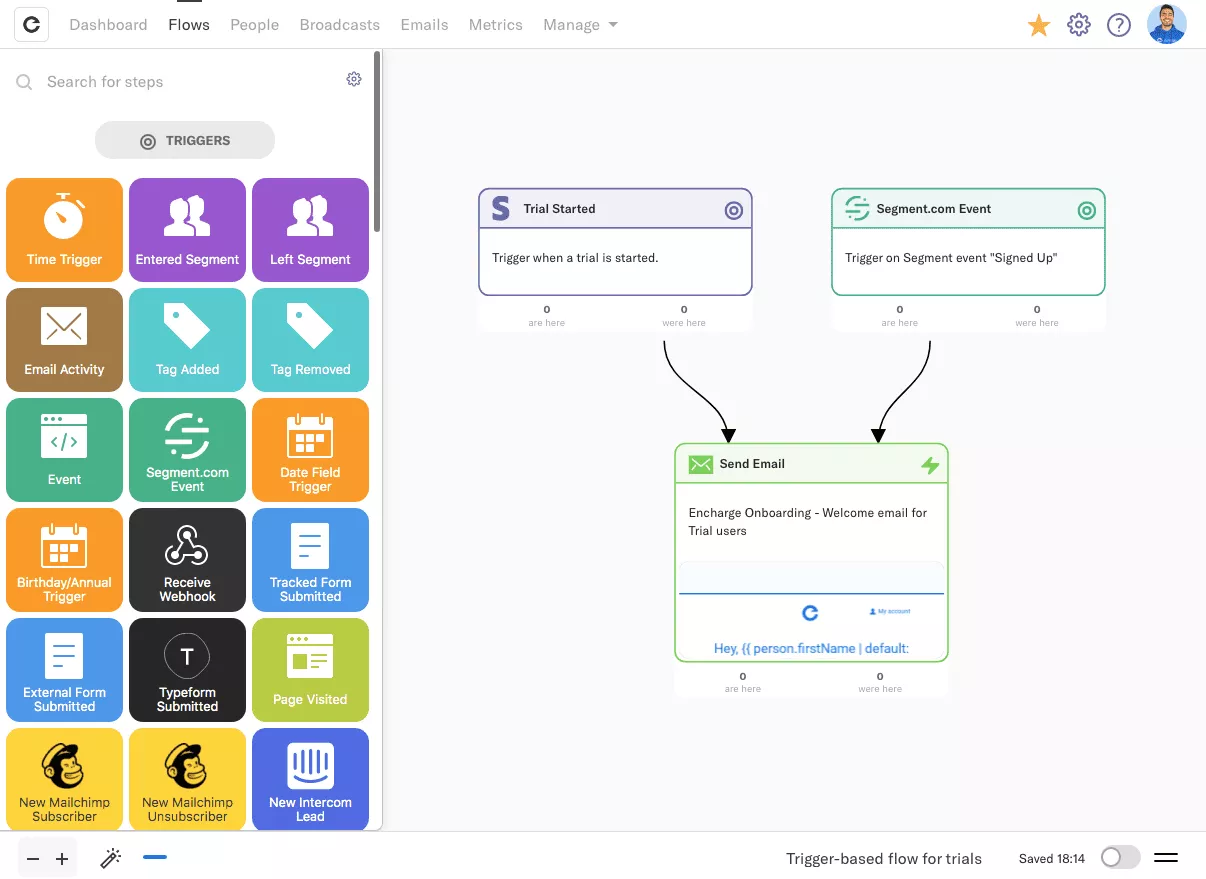Choose the Segment.com Event tile in sidebar

click(x=187, y=450)
